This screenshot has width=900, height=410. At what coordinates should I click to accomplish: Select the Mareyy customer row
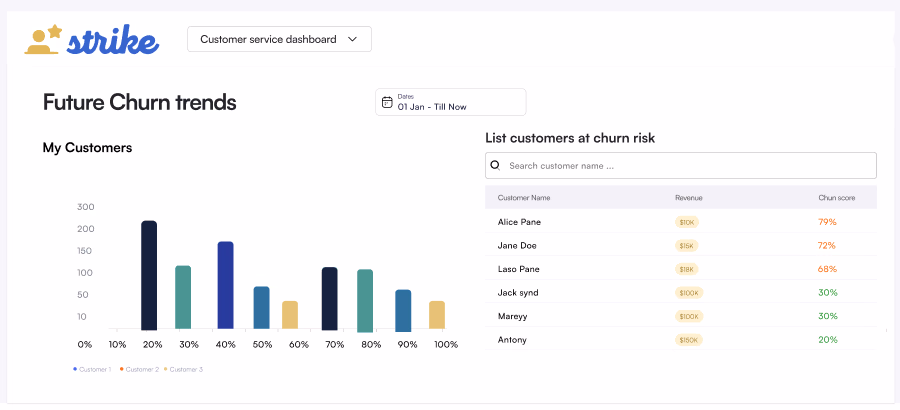512,316
